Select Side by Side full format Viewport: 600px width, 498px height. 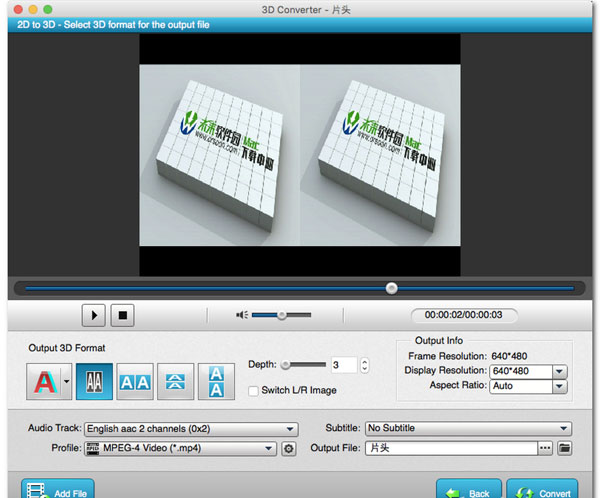(x=135, y=382)
